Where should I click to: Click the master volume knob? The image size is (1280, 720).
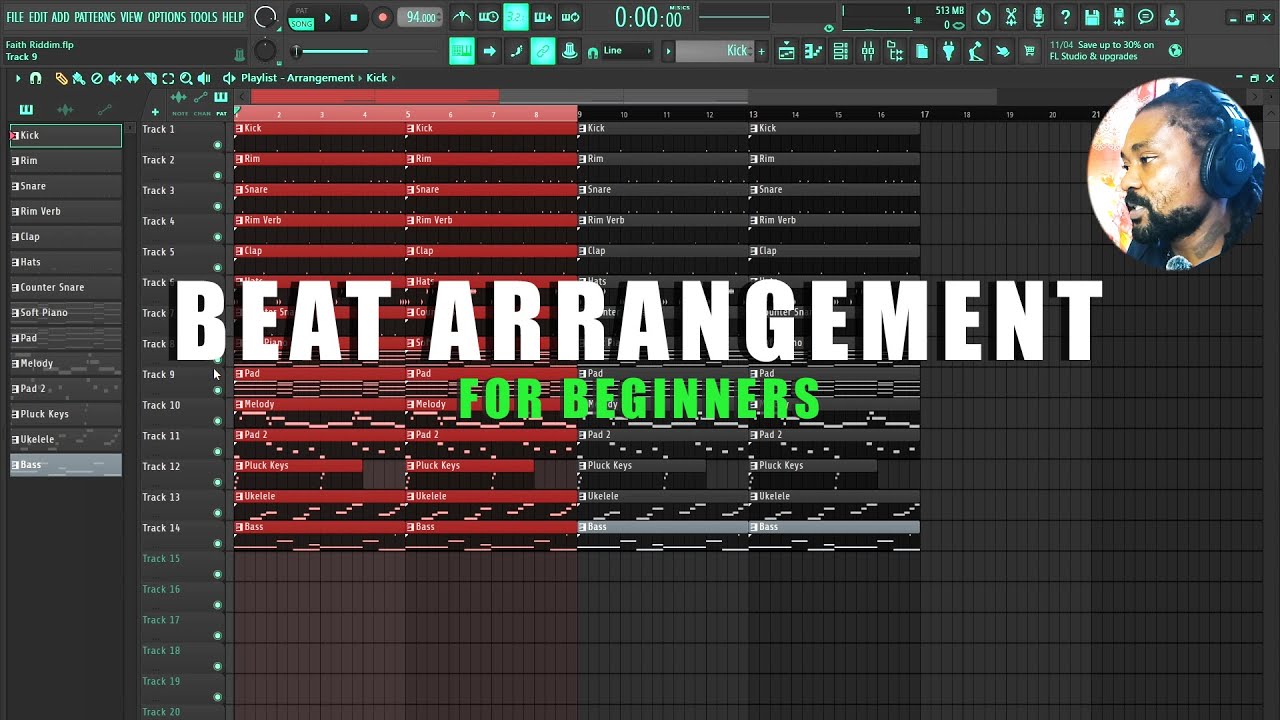[266, 17]
